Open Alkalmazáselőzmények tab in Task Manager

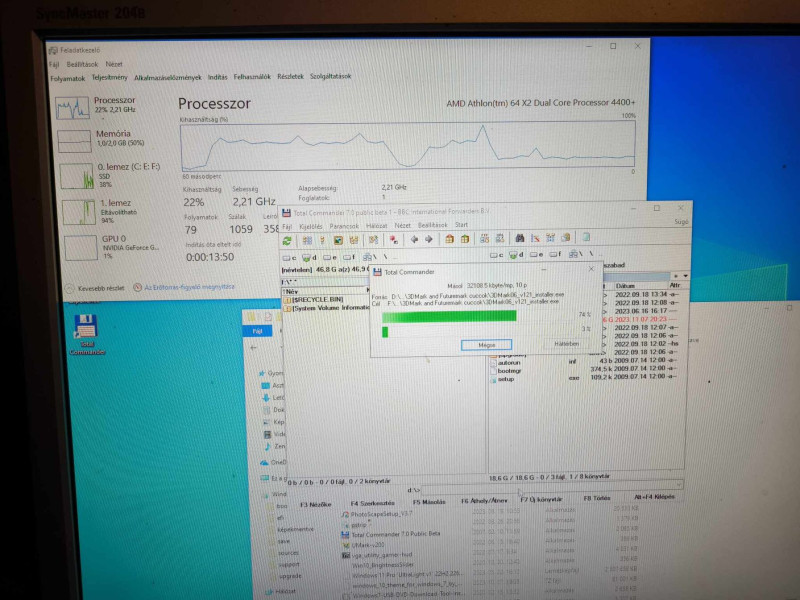168,78
